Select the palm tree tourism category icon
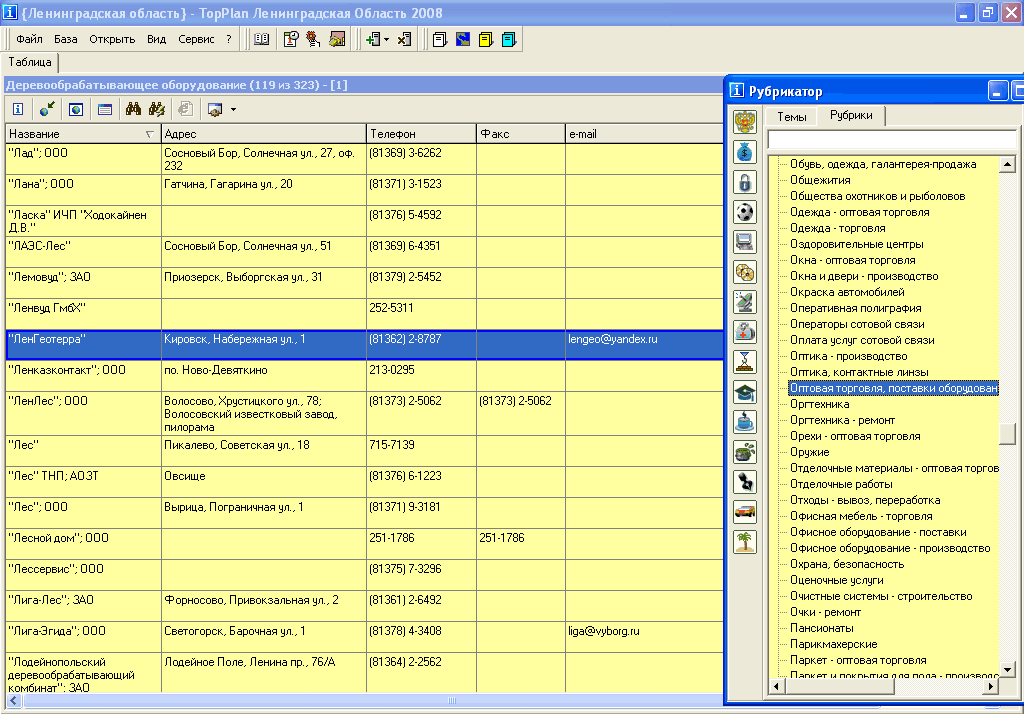Image resolution: width=1024 pixels, height=714 pixels. (x=744, y=542)
